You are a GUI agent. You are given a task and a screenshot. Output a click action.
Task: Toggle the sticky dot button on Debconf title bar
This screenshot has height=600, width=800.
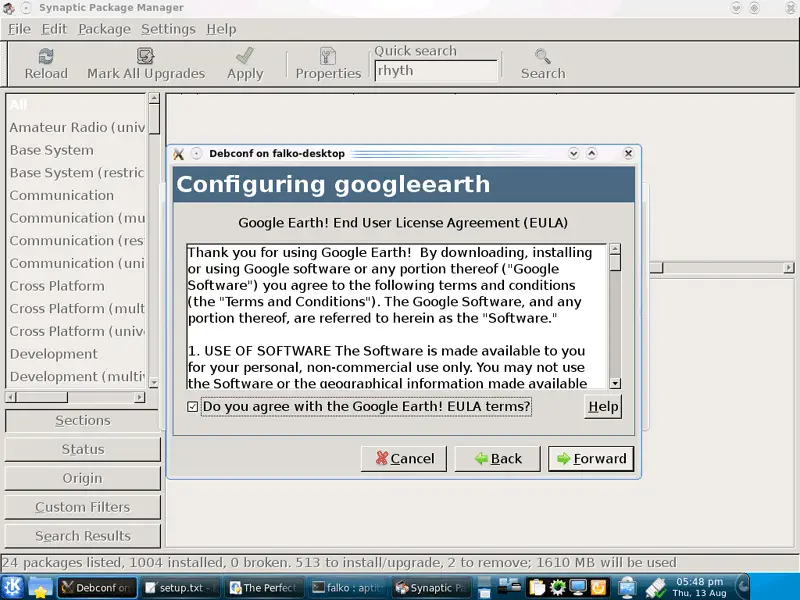click(x=196, y=154)
